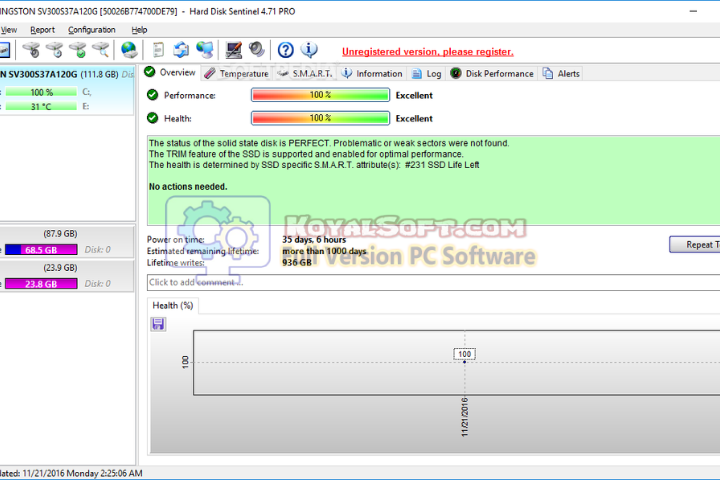This screenshot has height=480, width=720.
Task: Open configuration via monitor-screwdriver icon
Action: (233, 50)
